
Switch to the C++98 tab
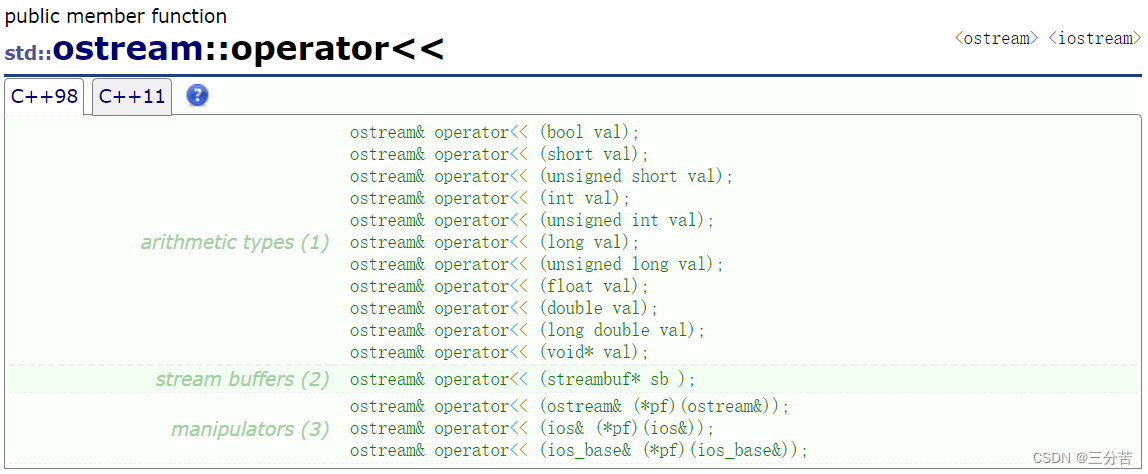click(44, 97)
